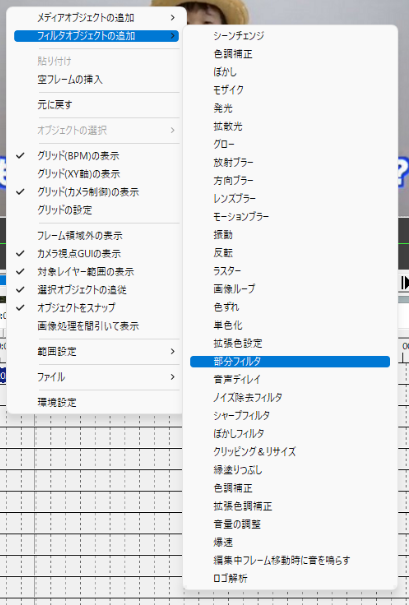
Task: Select ロゴ解析 at list bottom
Action: (x=290, y=578)
